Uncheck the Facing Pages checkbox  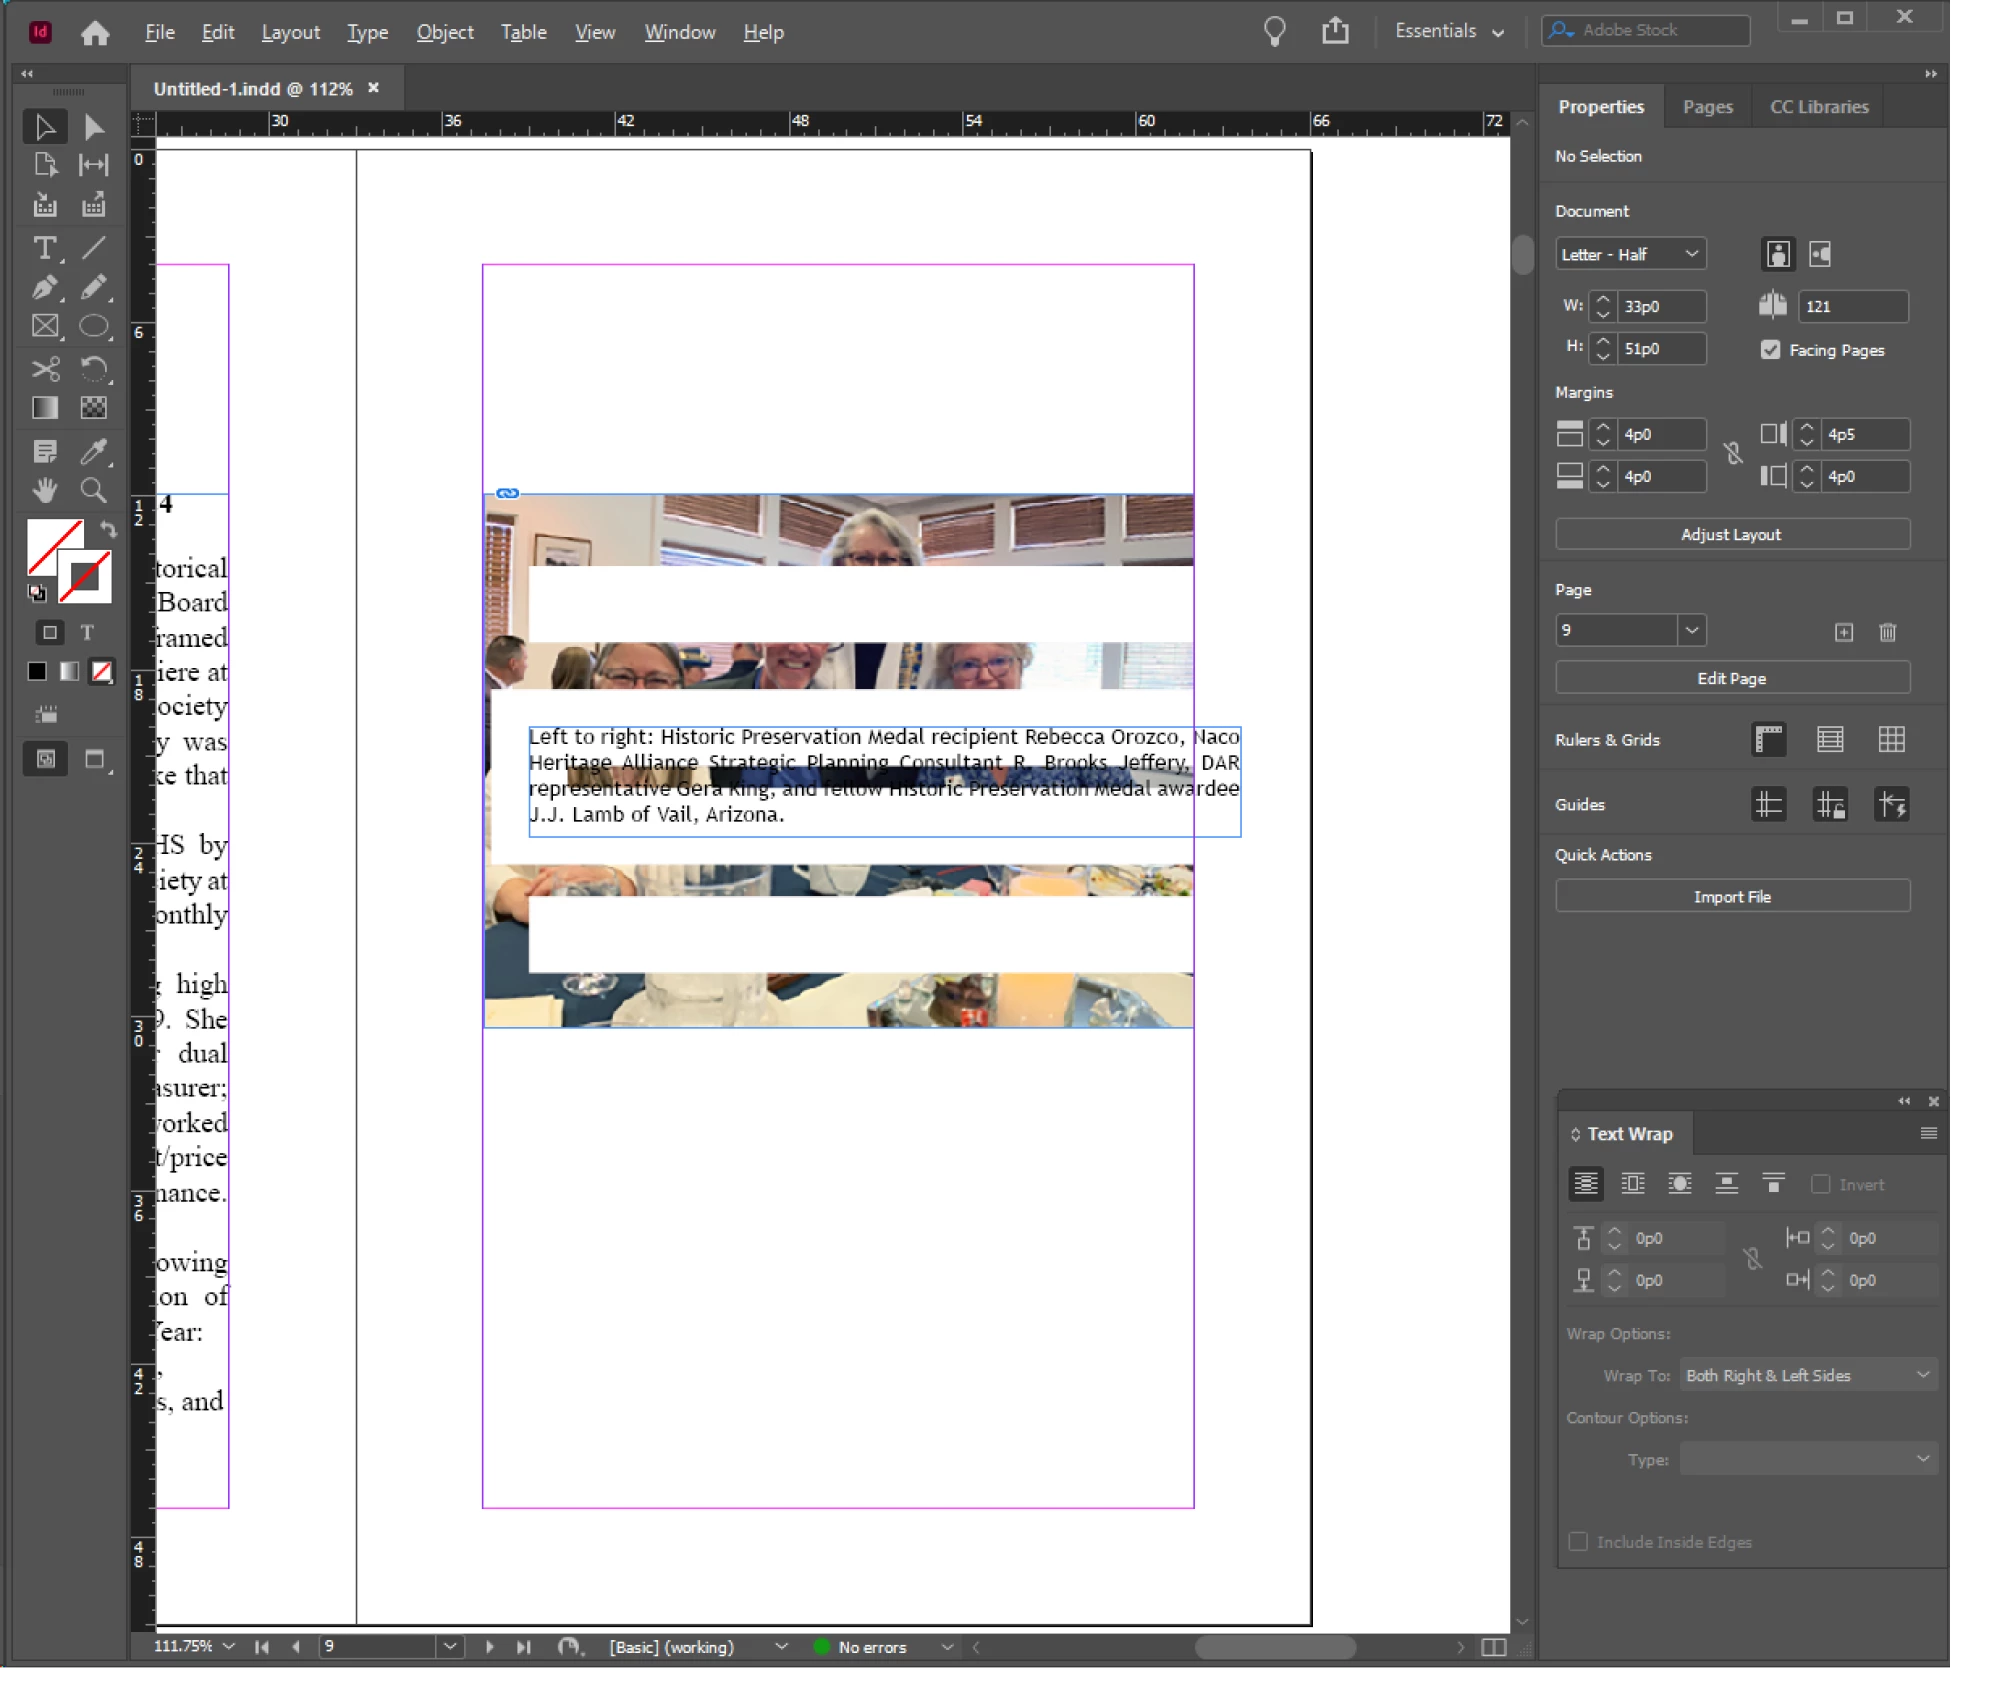coord(1770,350)
